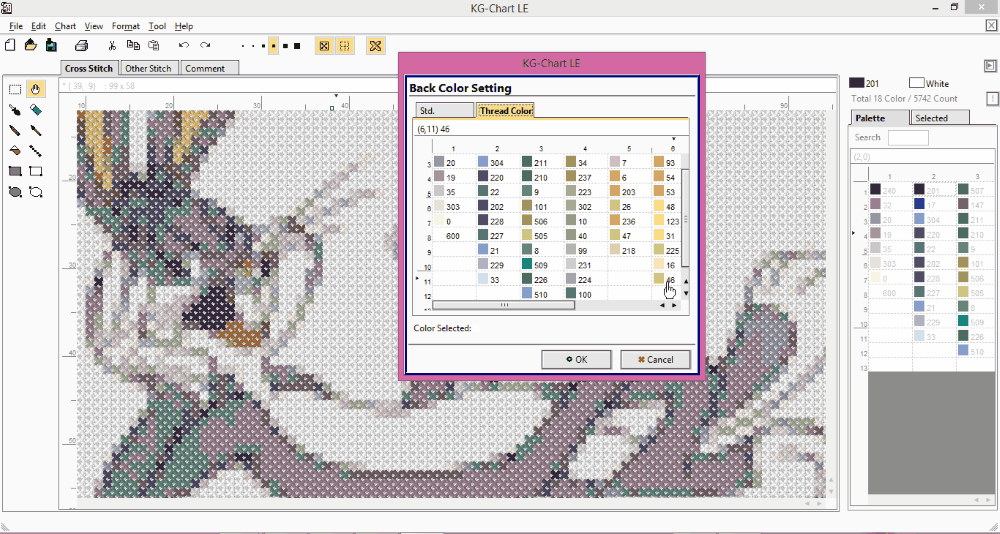Viewport: 1000px width, 534px height.
Task: Create a new chart with the New icon
Action: pyautogui.click(x=10, y=45)
